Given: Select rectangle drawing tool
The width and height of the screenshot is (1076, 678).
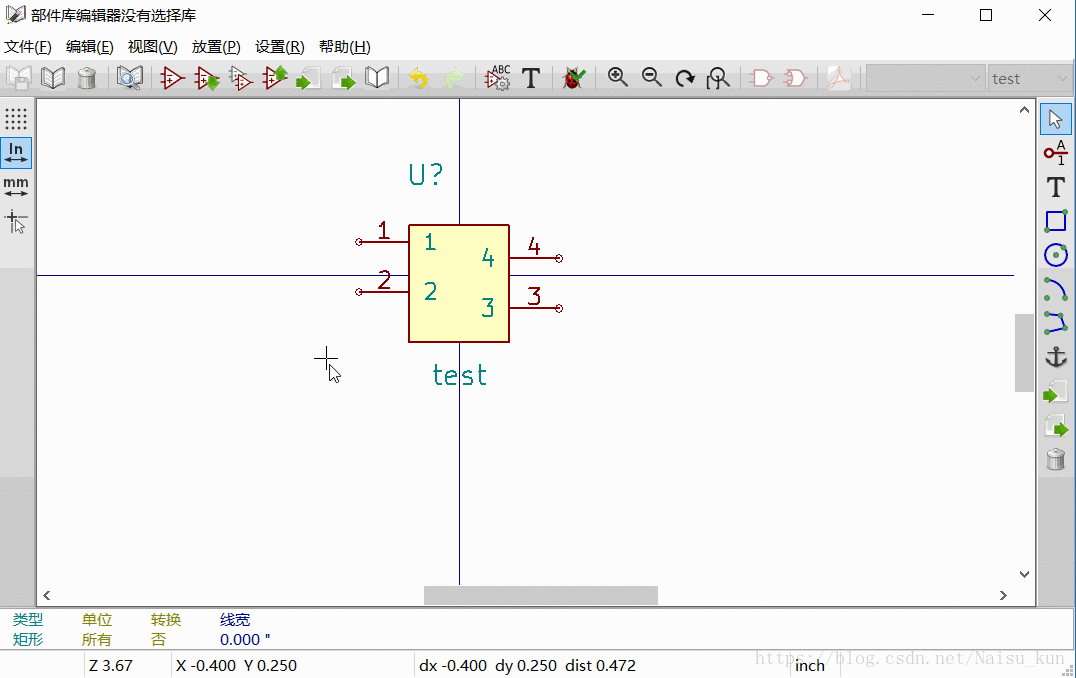Looking at the screenshot, I should coord(1055,221).
